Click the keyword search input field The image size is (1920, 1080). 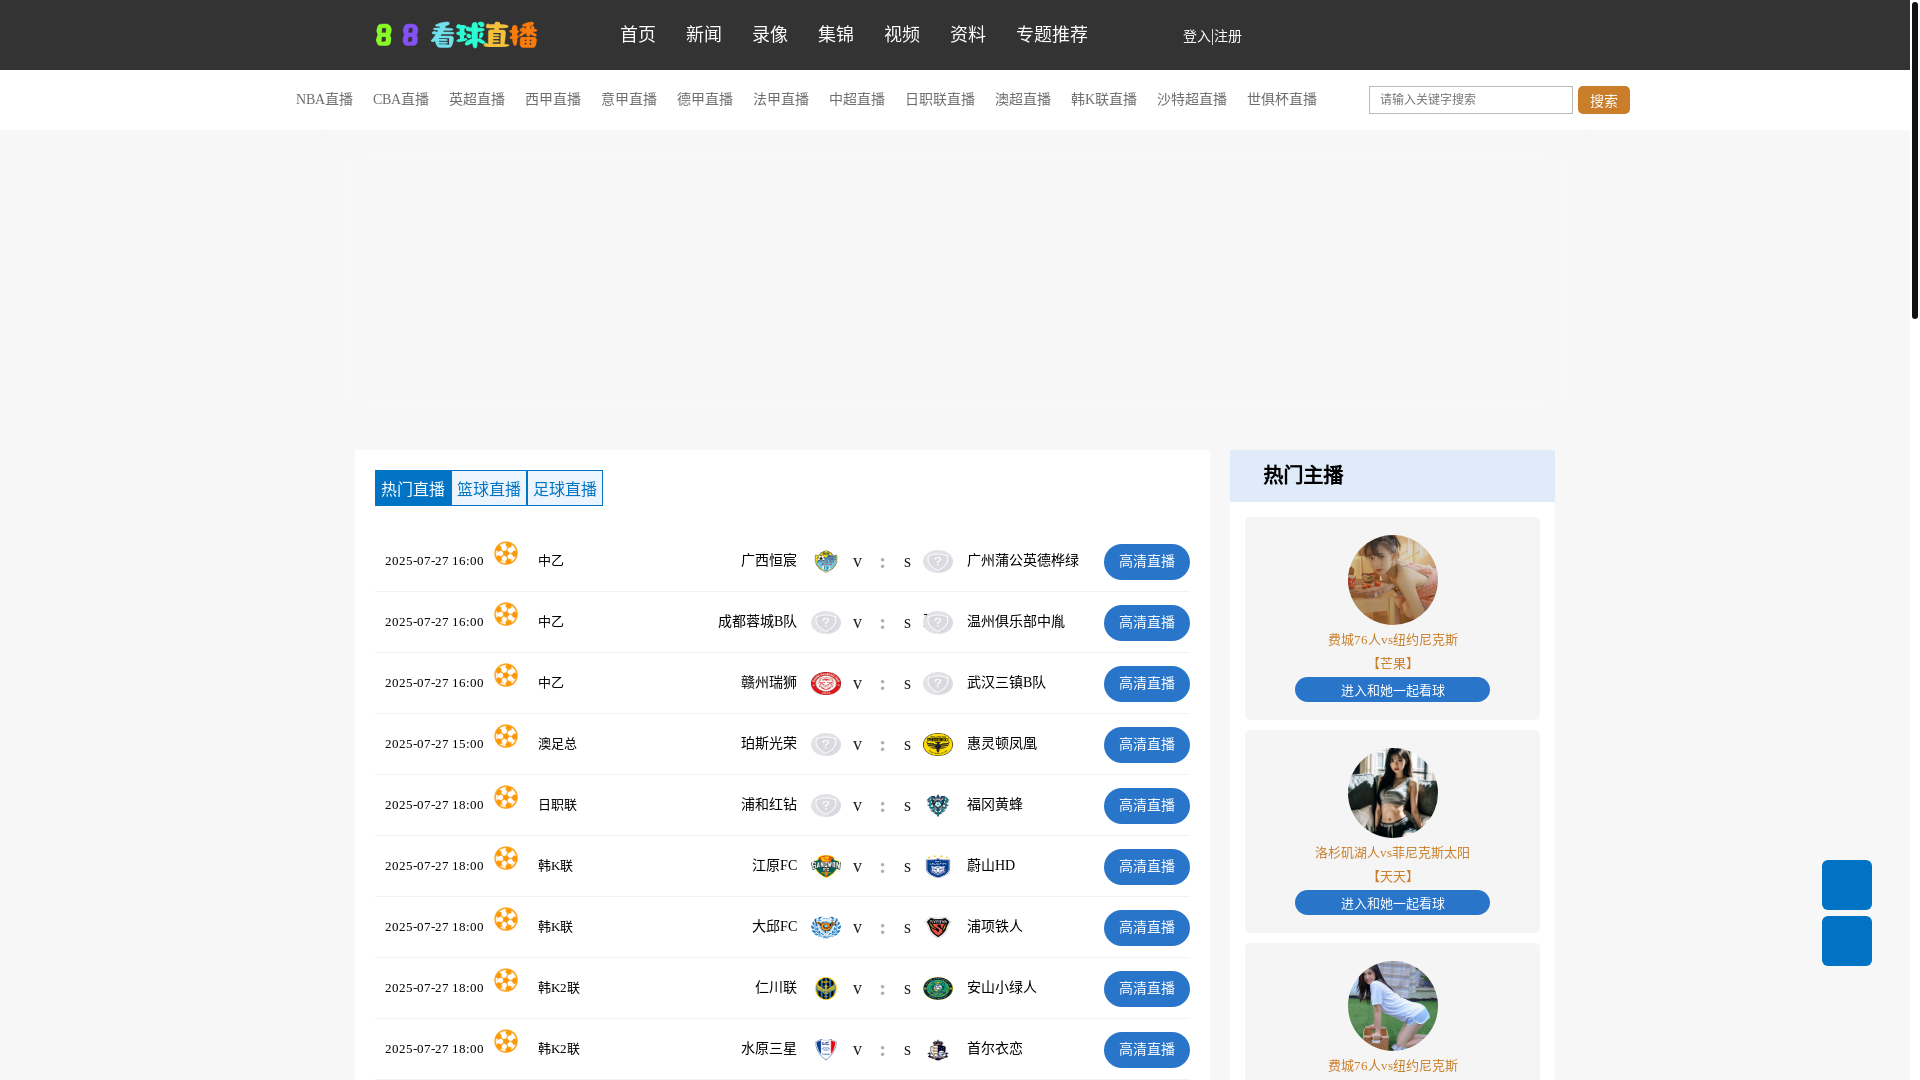pyautogui.click(x=1471, y=100)
